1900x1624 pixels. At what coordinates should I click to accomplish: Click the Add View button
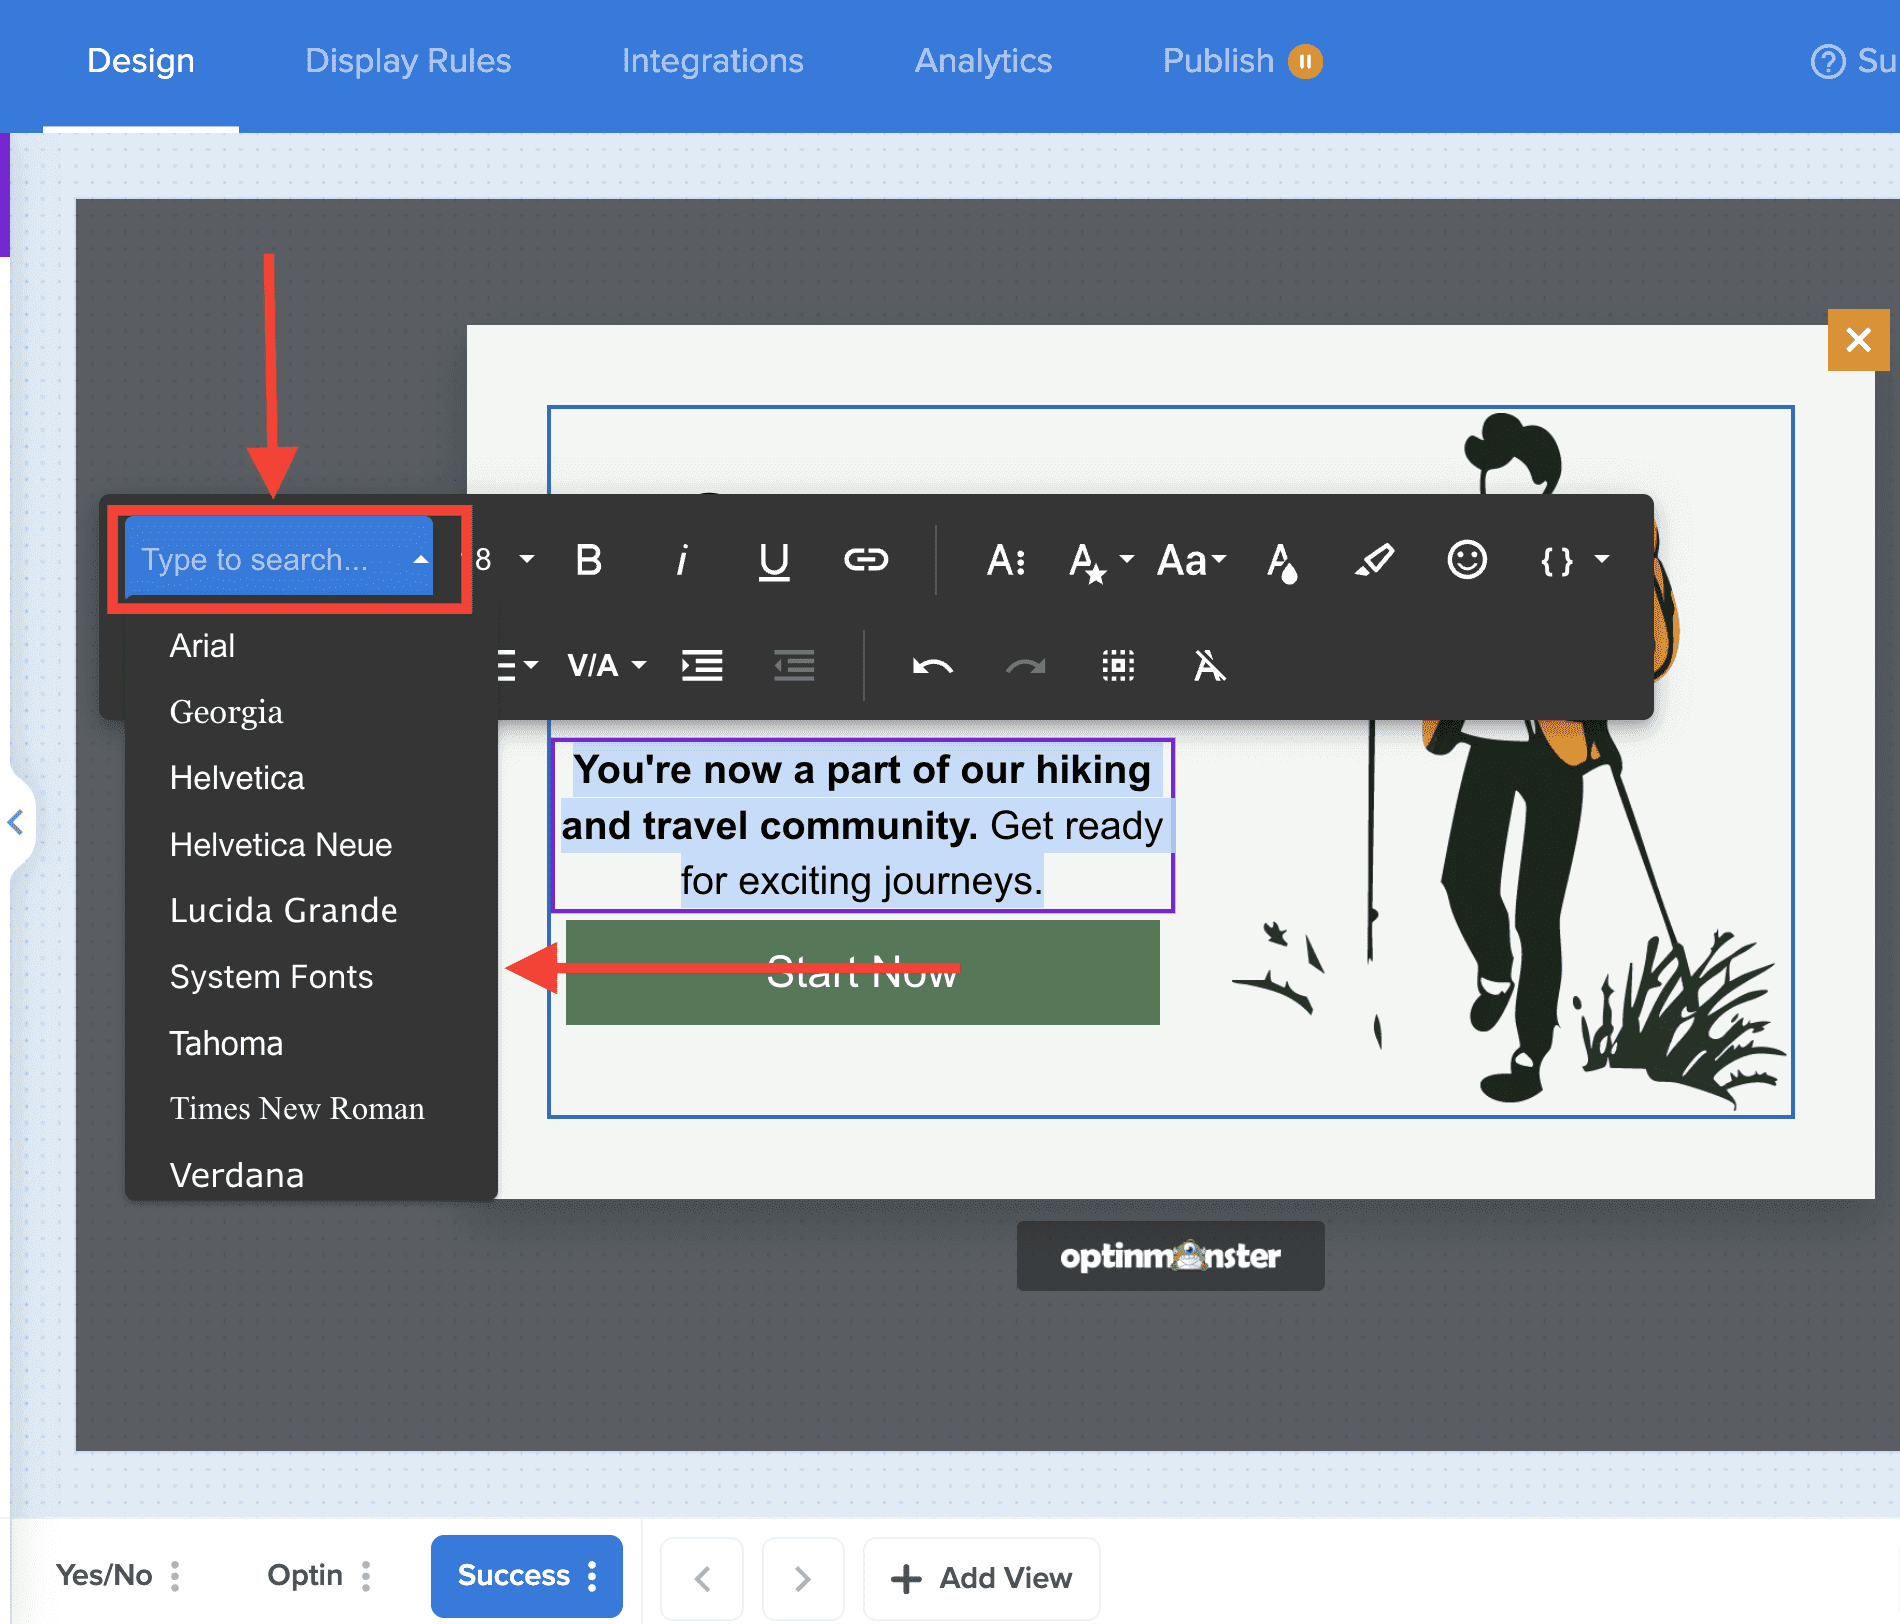[x=981, y=1578]
